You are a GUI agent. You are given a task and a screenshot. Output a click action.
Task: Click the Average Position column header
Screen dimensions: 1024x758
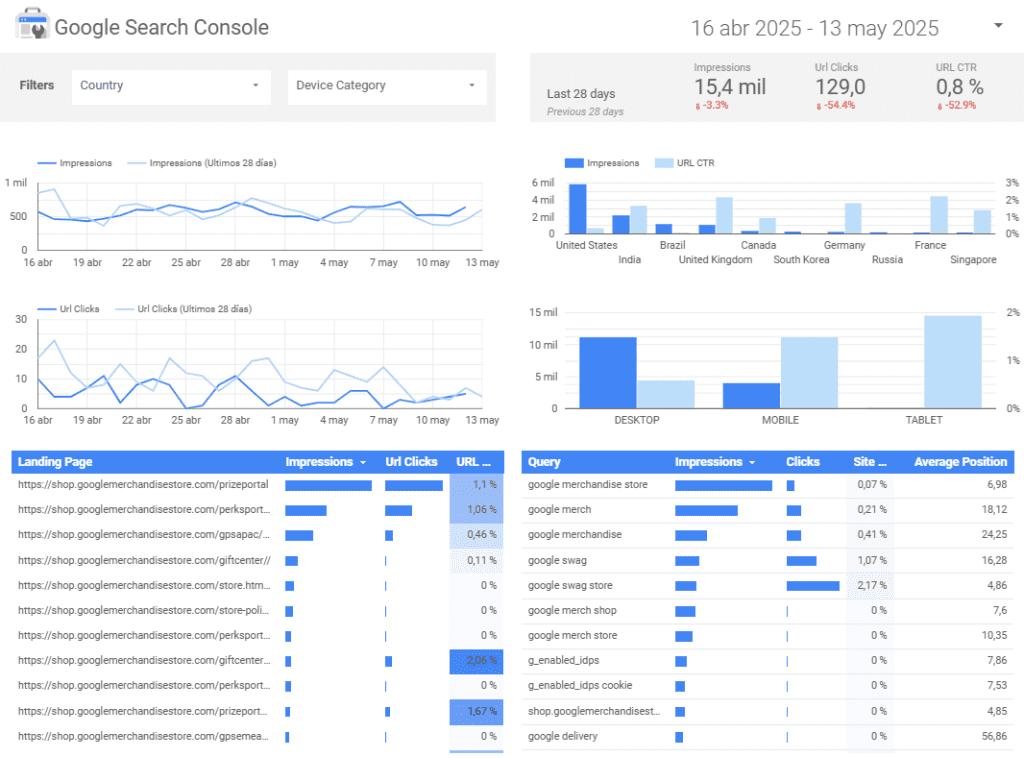961,462
